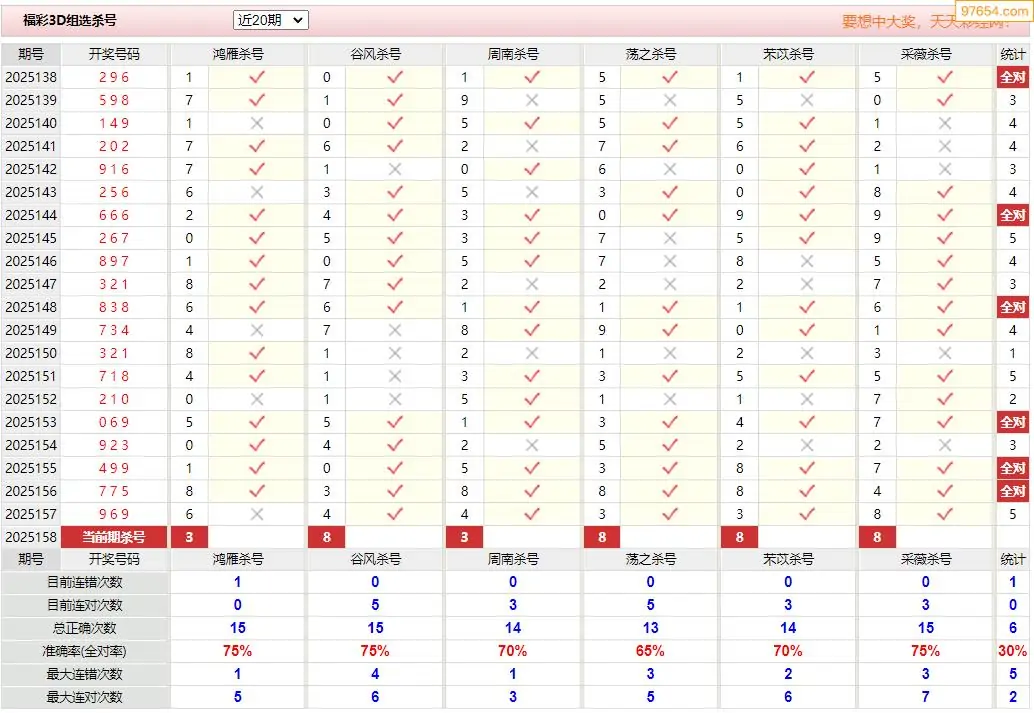Screen dimensions: 1034x713
Task: Click the 全对 badge in row 2025144
Action: coord(1013,215)
